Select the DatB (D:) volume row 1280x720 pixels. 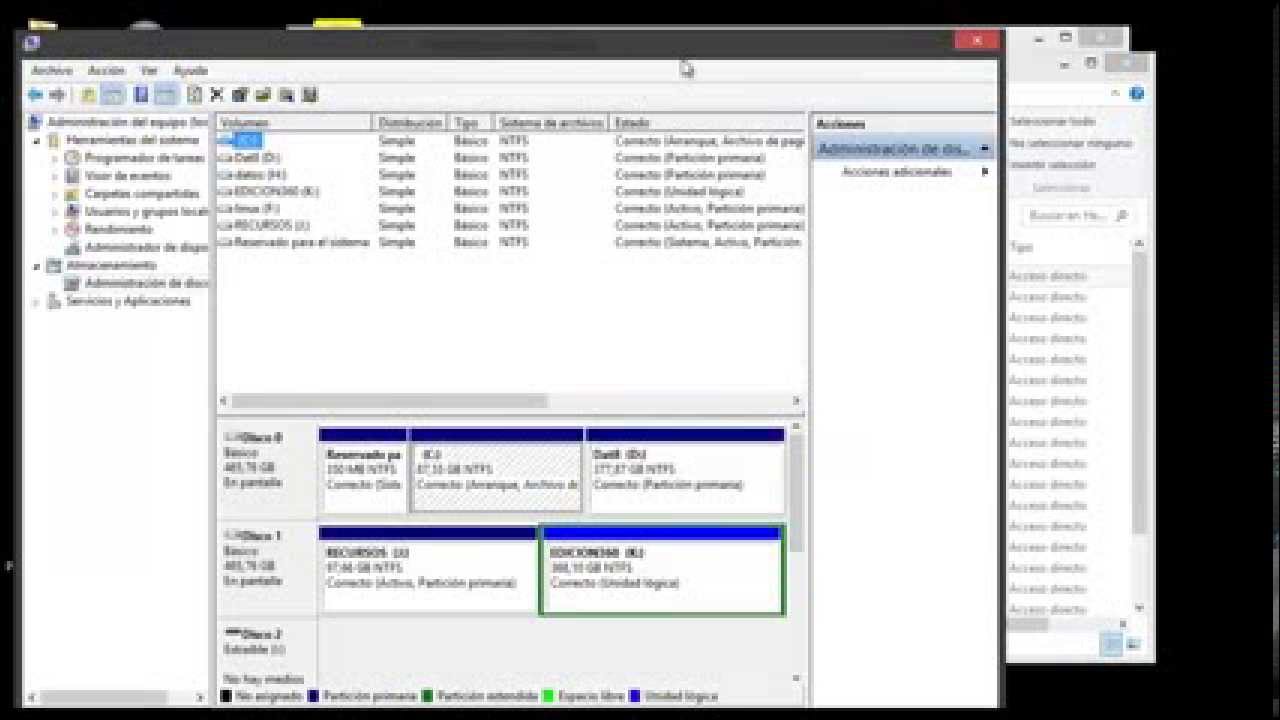(x=511, y=158)
